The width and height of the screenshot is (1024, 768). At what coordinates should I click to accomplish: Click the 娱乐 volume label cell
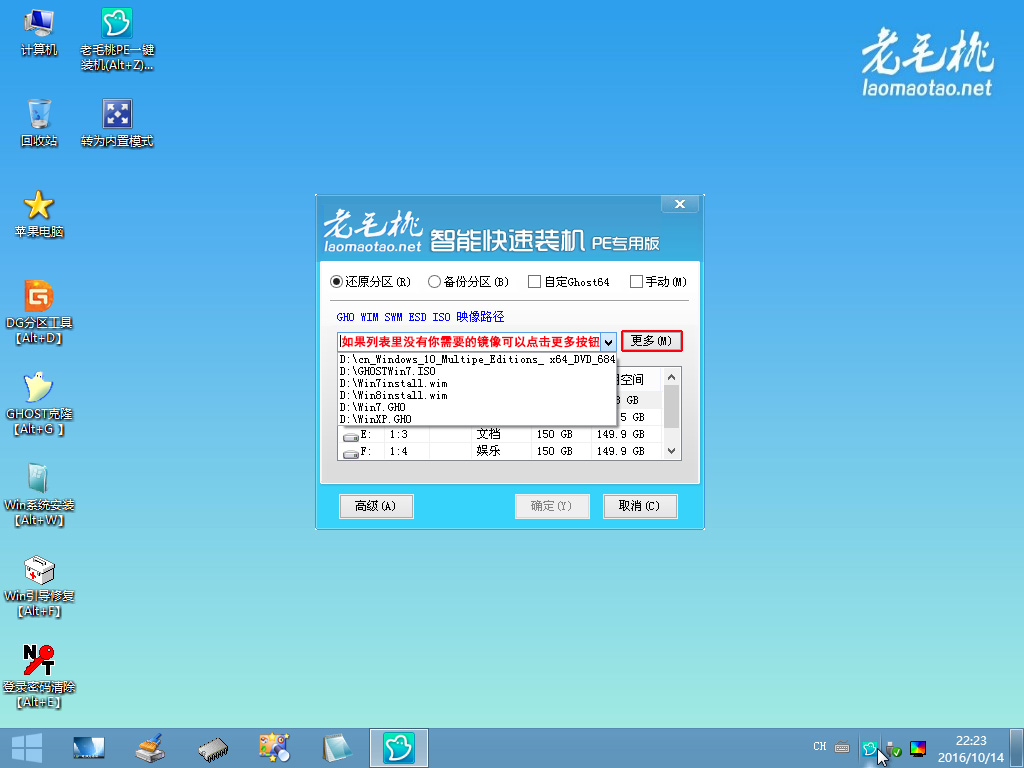[488, 451]
